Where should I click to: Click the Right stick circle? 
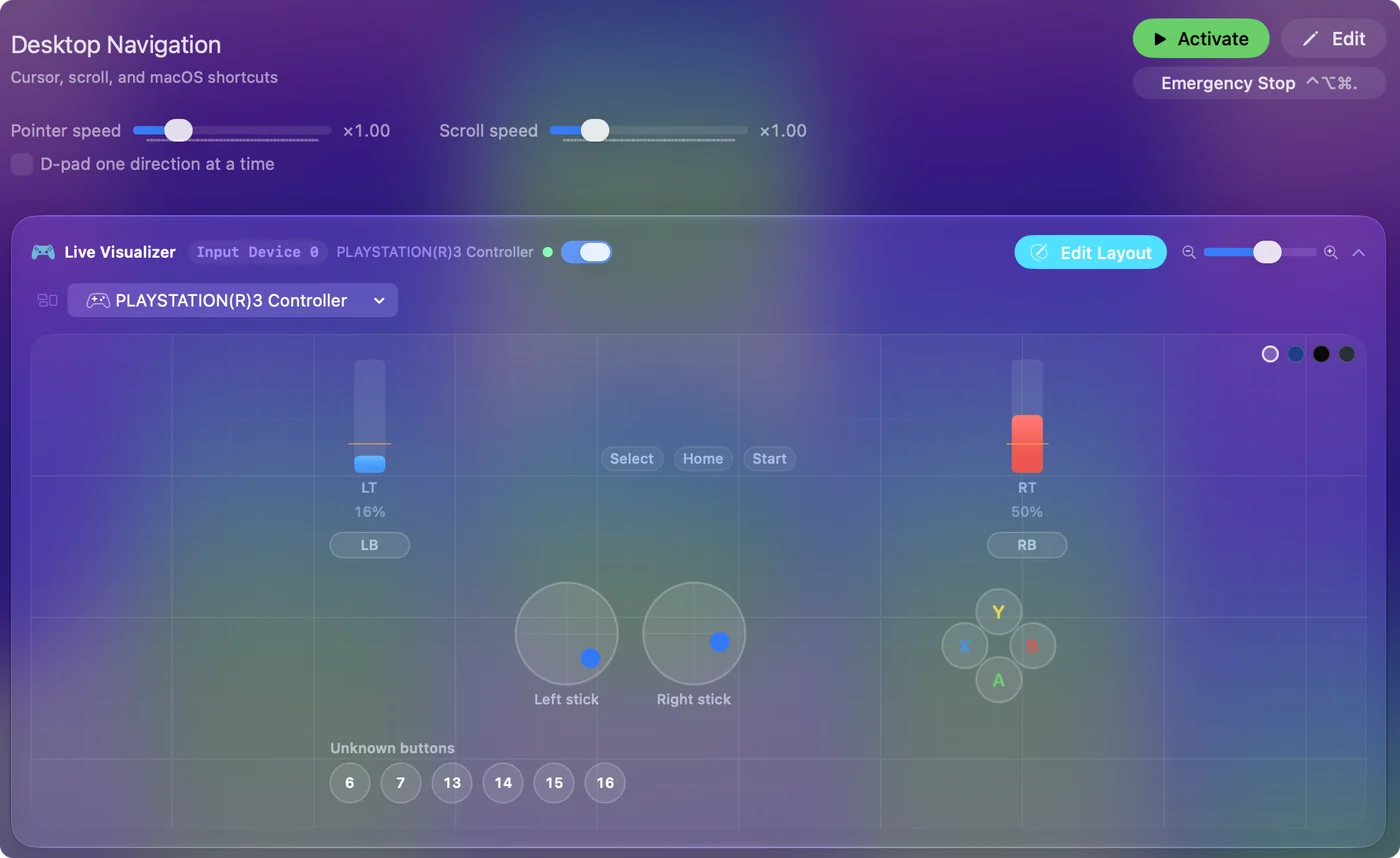point(694,634)
